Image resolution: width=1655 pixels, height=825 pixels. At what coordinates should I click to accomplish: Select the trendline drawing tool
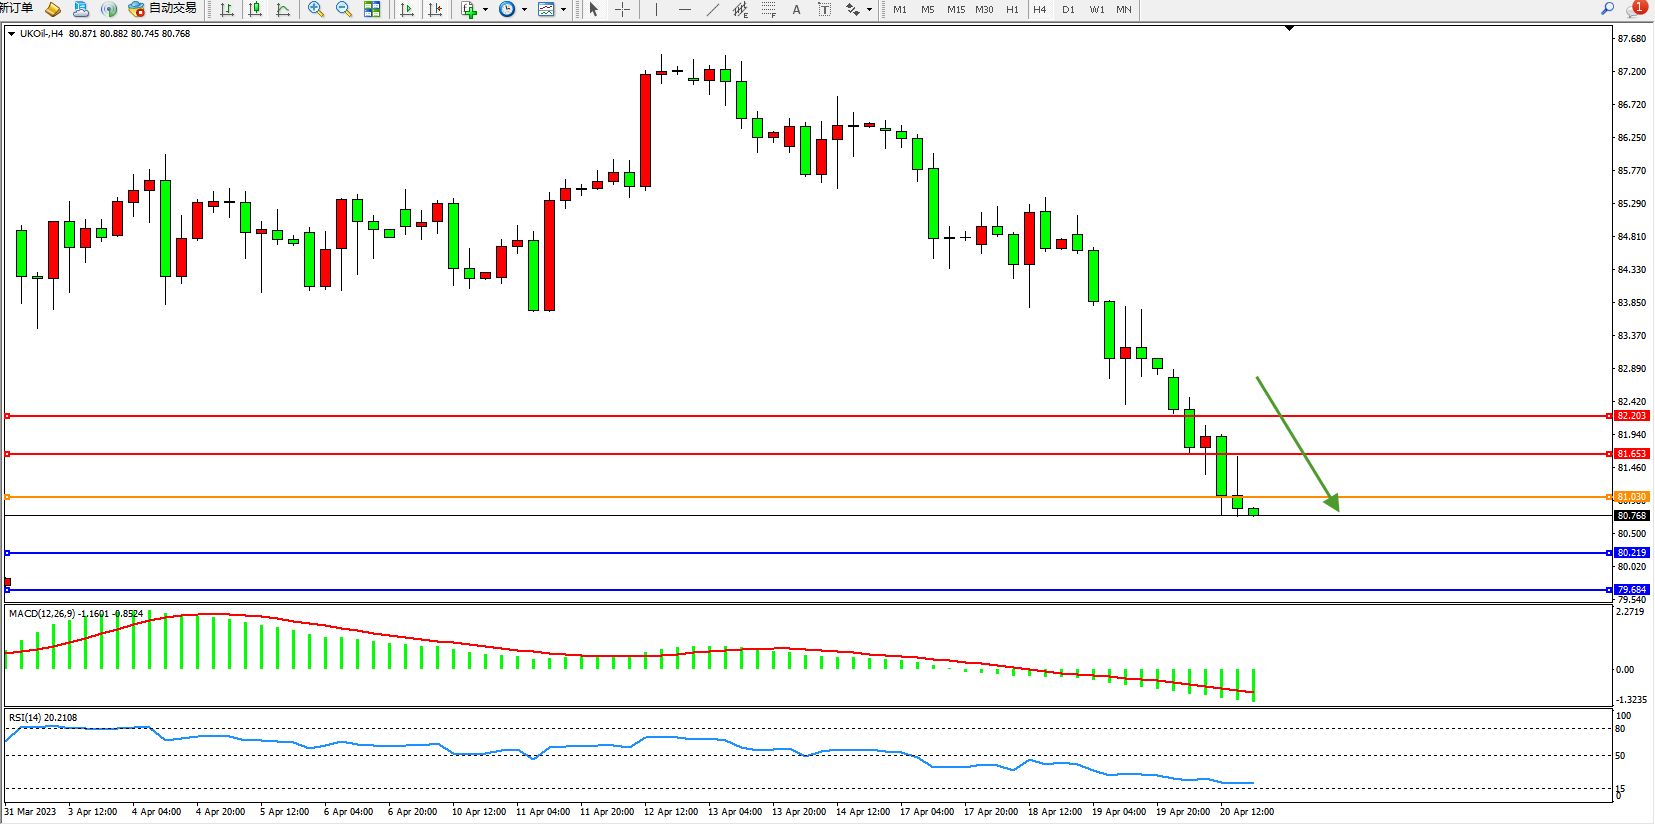[712, 9]
